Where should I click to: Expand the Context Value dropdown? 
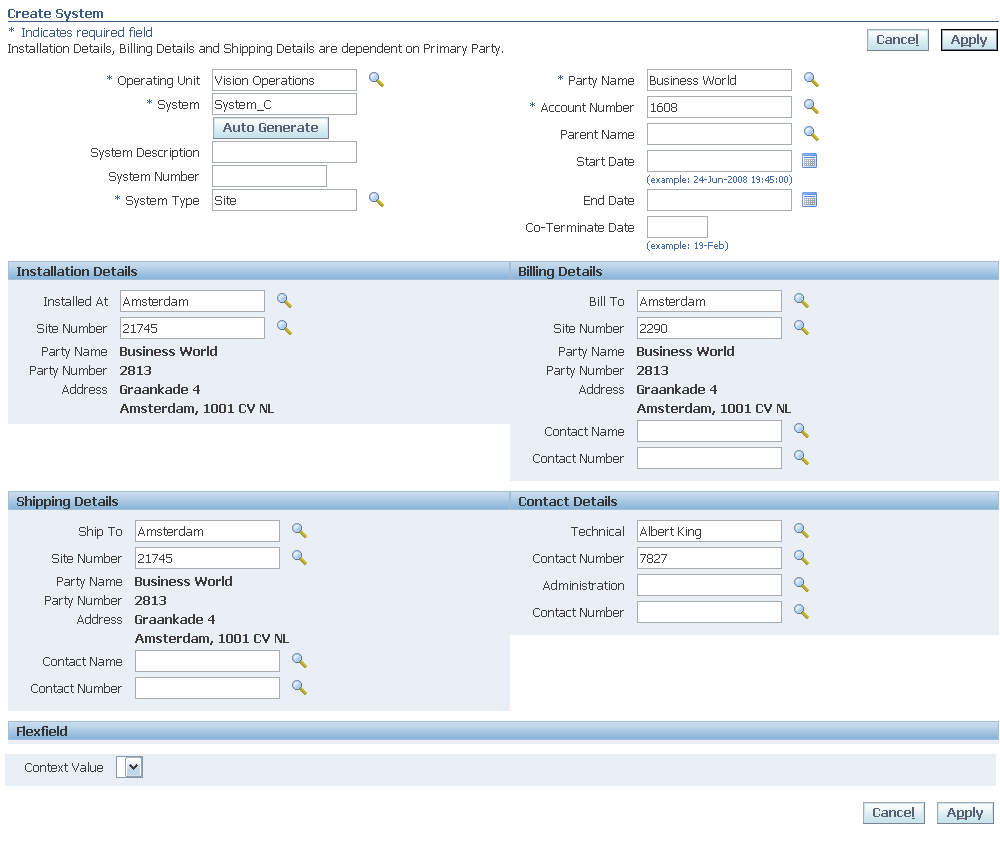point(129,767)
